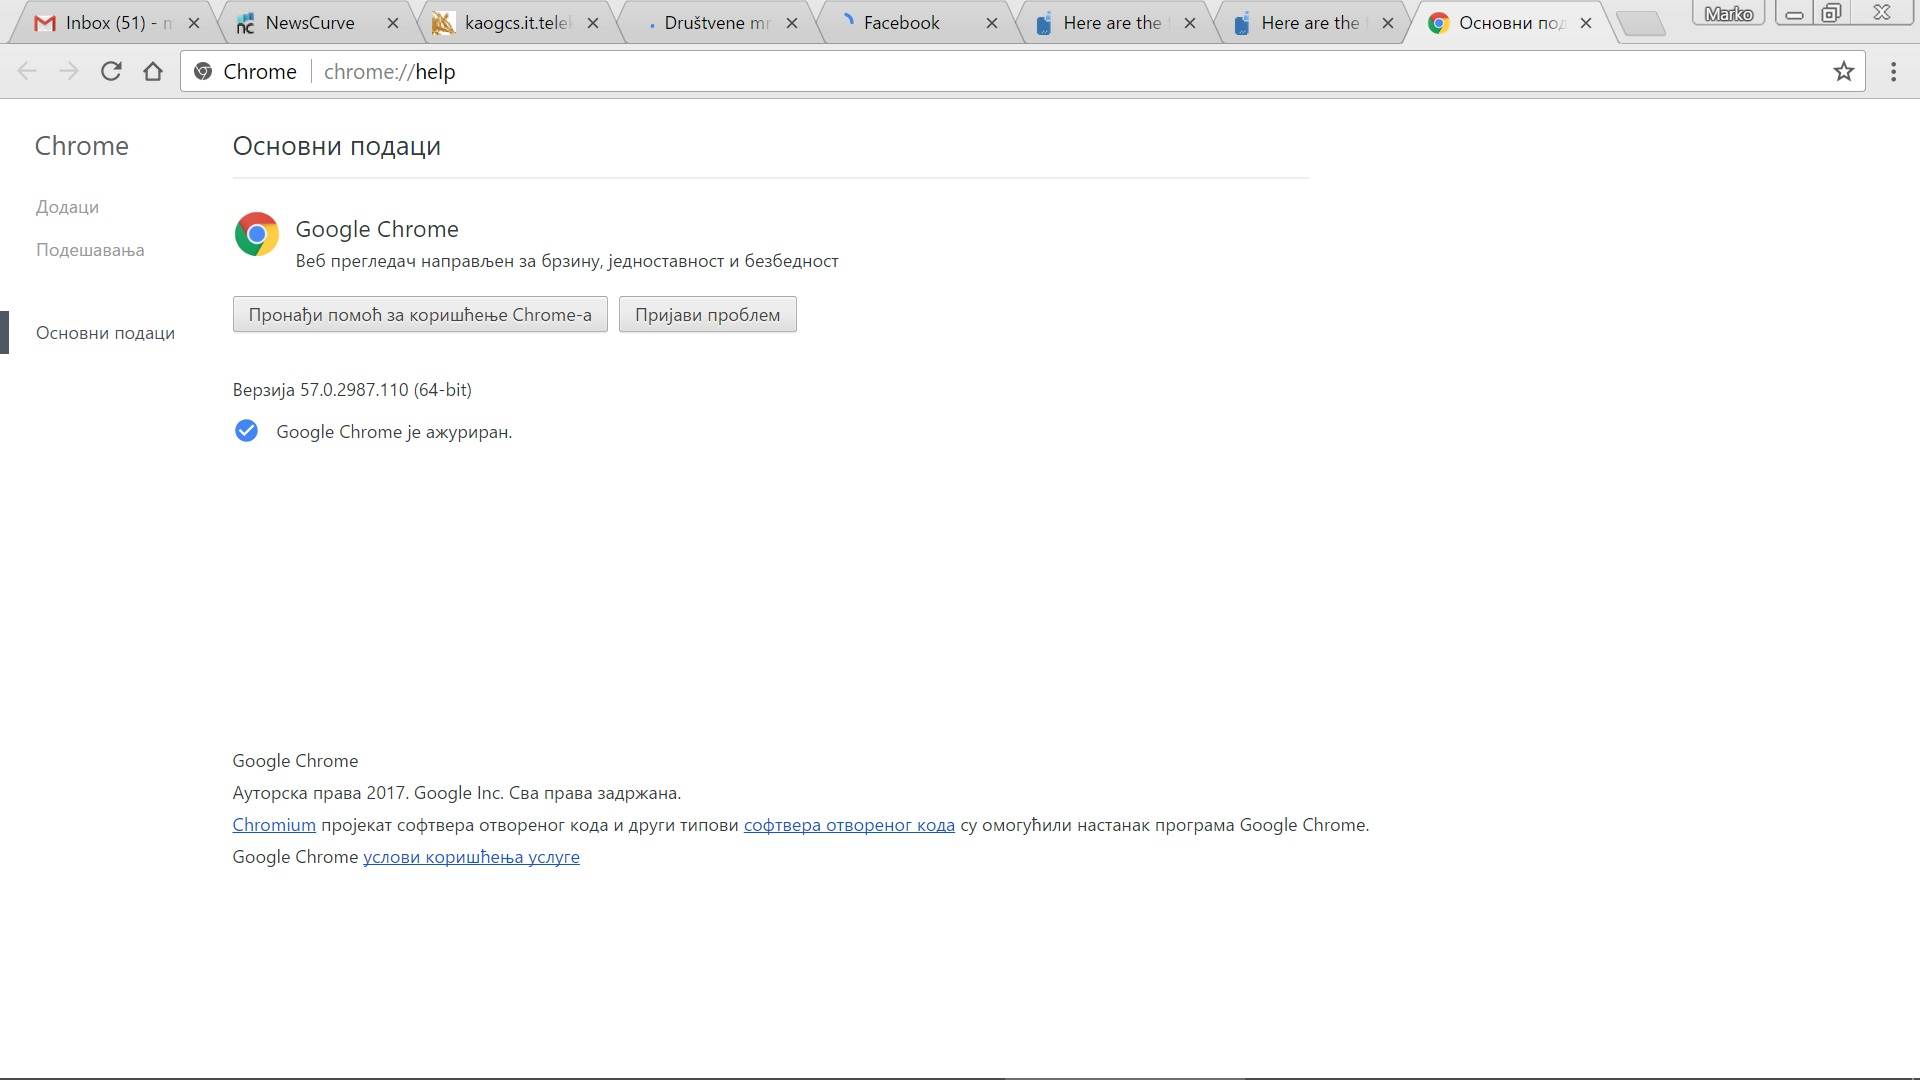This screenshot has width=1920, height=1080.
Task: Click the reload page icon
Action: pyautogui.click(x=111, y=71)
